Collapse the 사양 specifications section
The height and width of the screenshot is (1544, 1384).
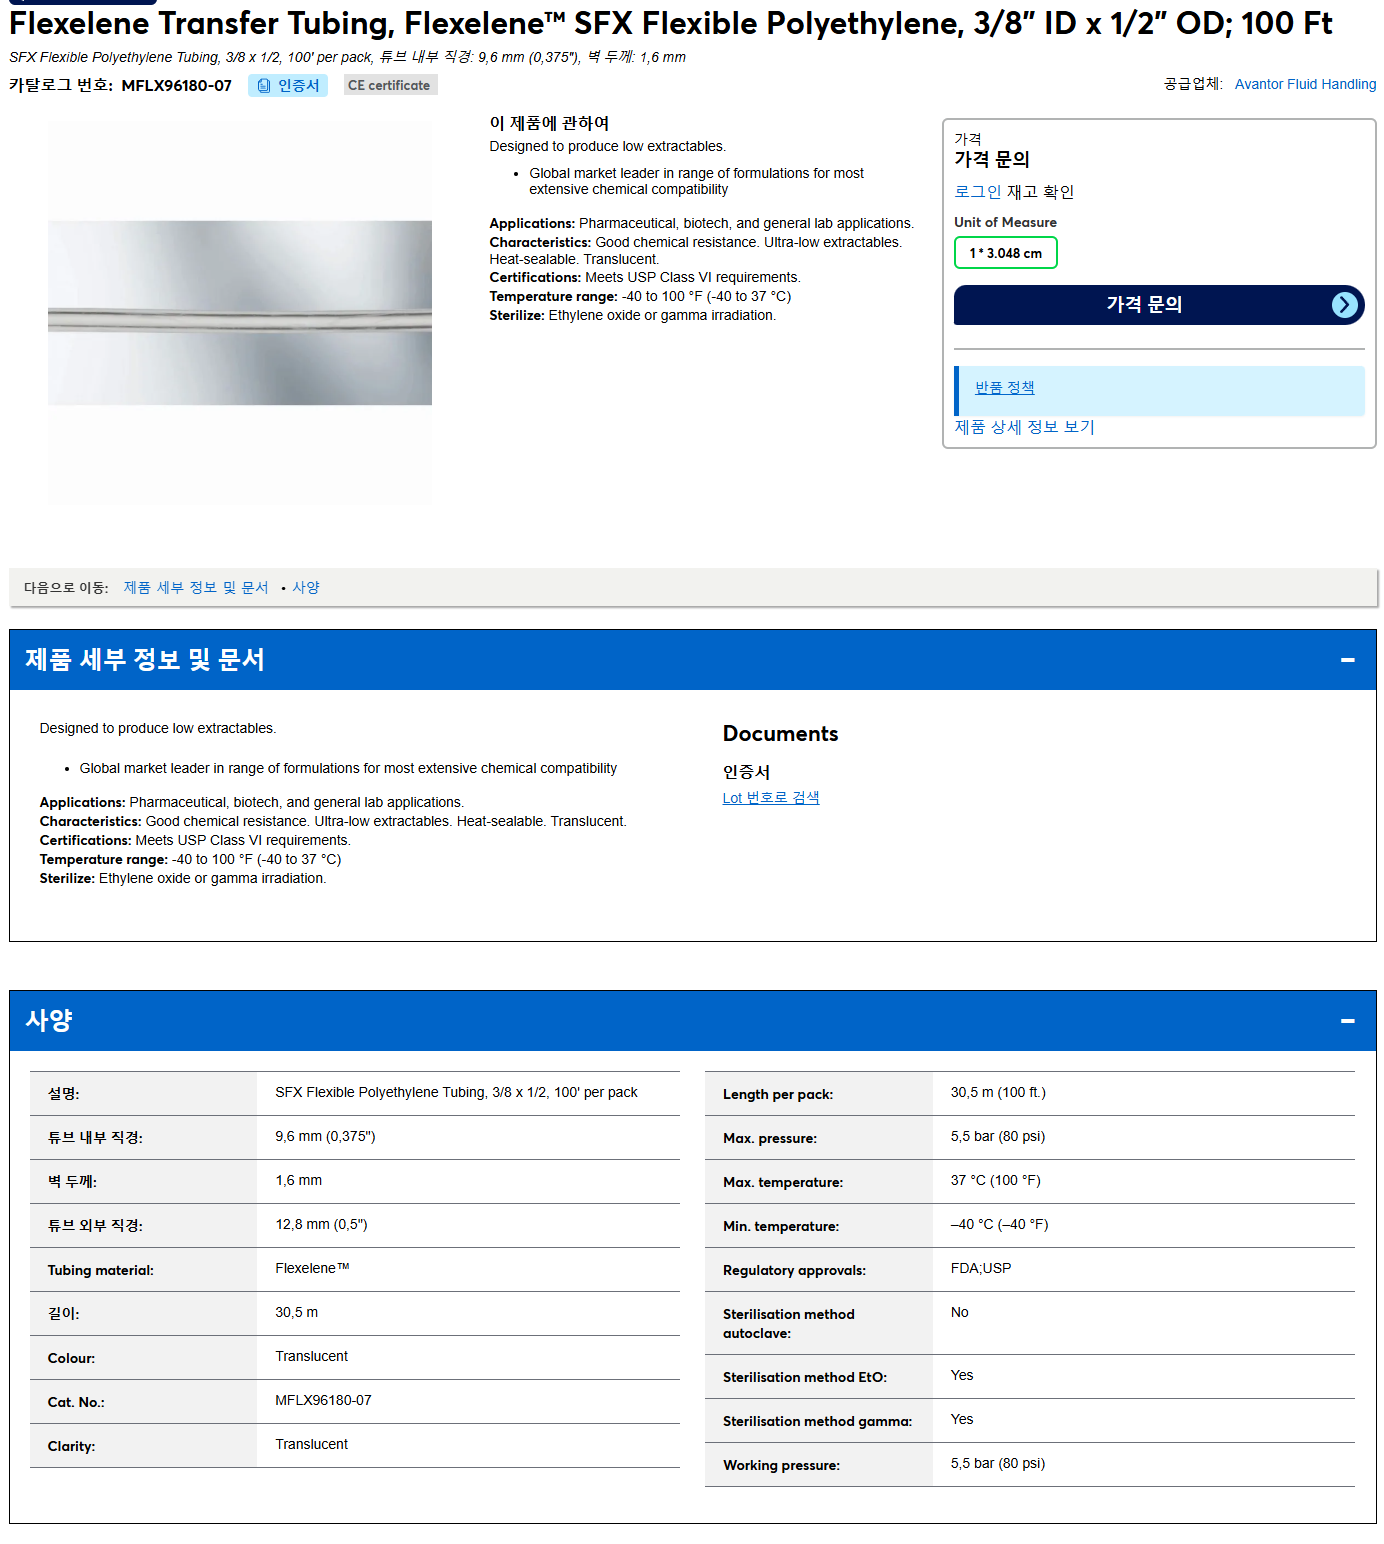(1347, 1021)
